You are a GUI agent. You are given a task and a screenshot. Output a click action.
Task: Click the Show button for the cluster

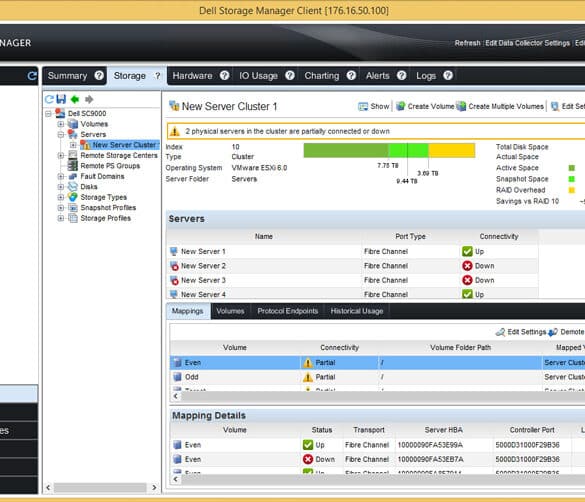373,106
